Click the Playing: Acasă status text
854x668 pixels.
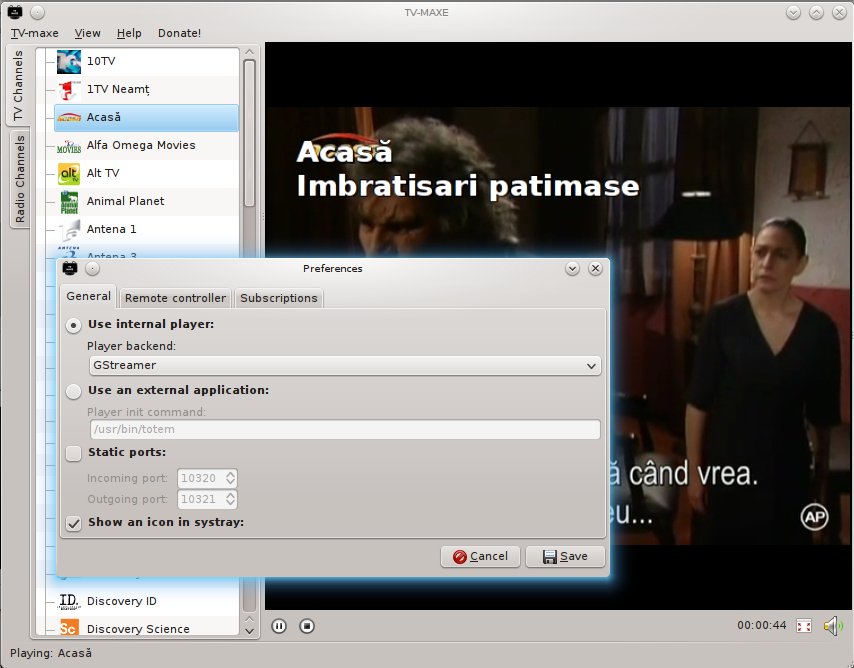[51, 653]
